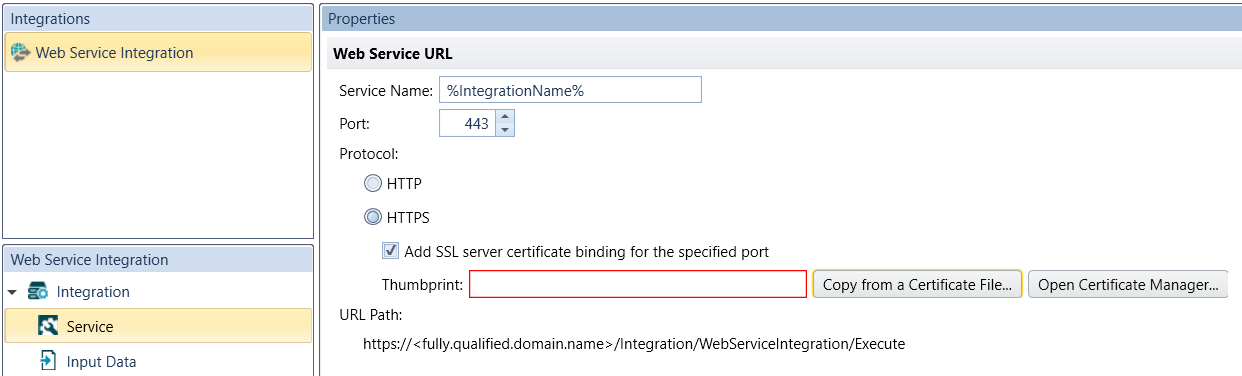Screen dimensions: 1242x376
Task: Select the HTTP protocol radio button
Action: [373, 183]
